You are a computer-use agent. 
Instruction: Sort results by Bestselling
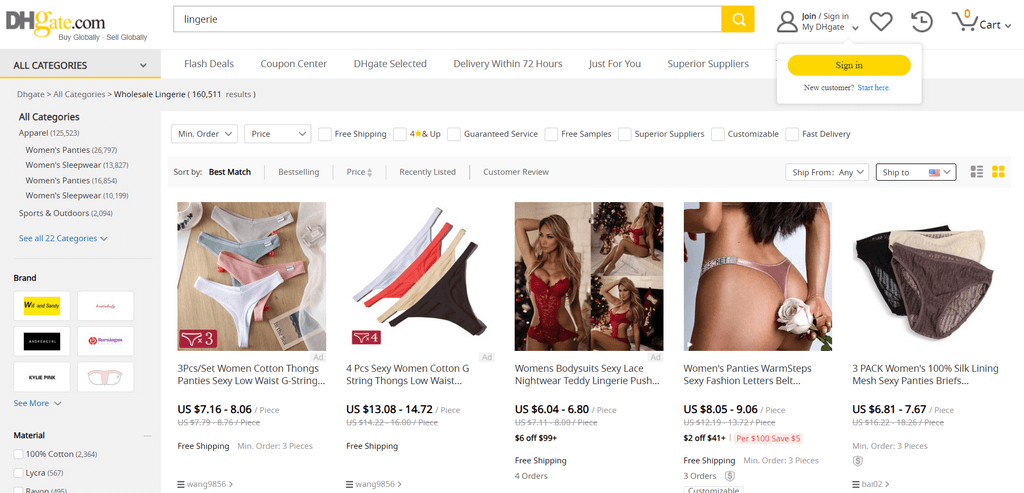click(298, 172)
